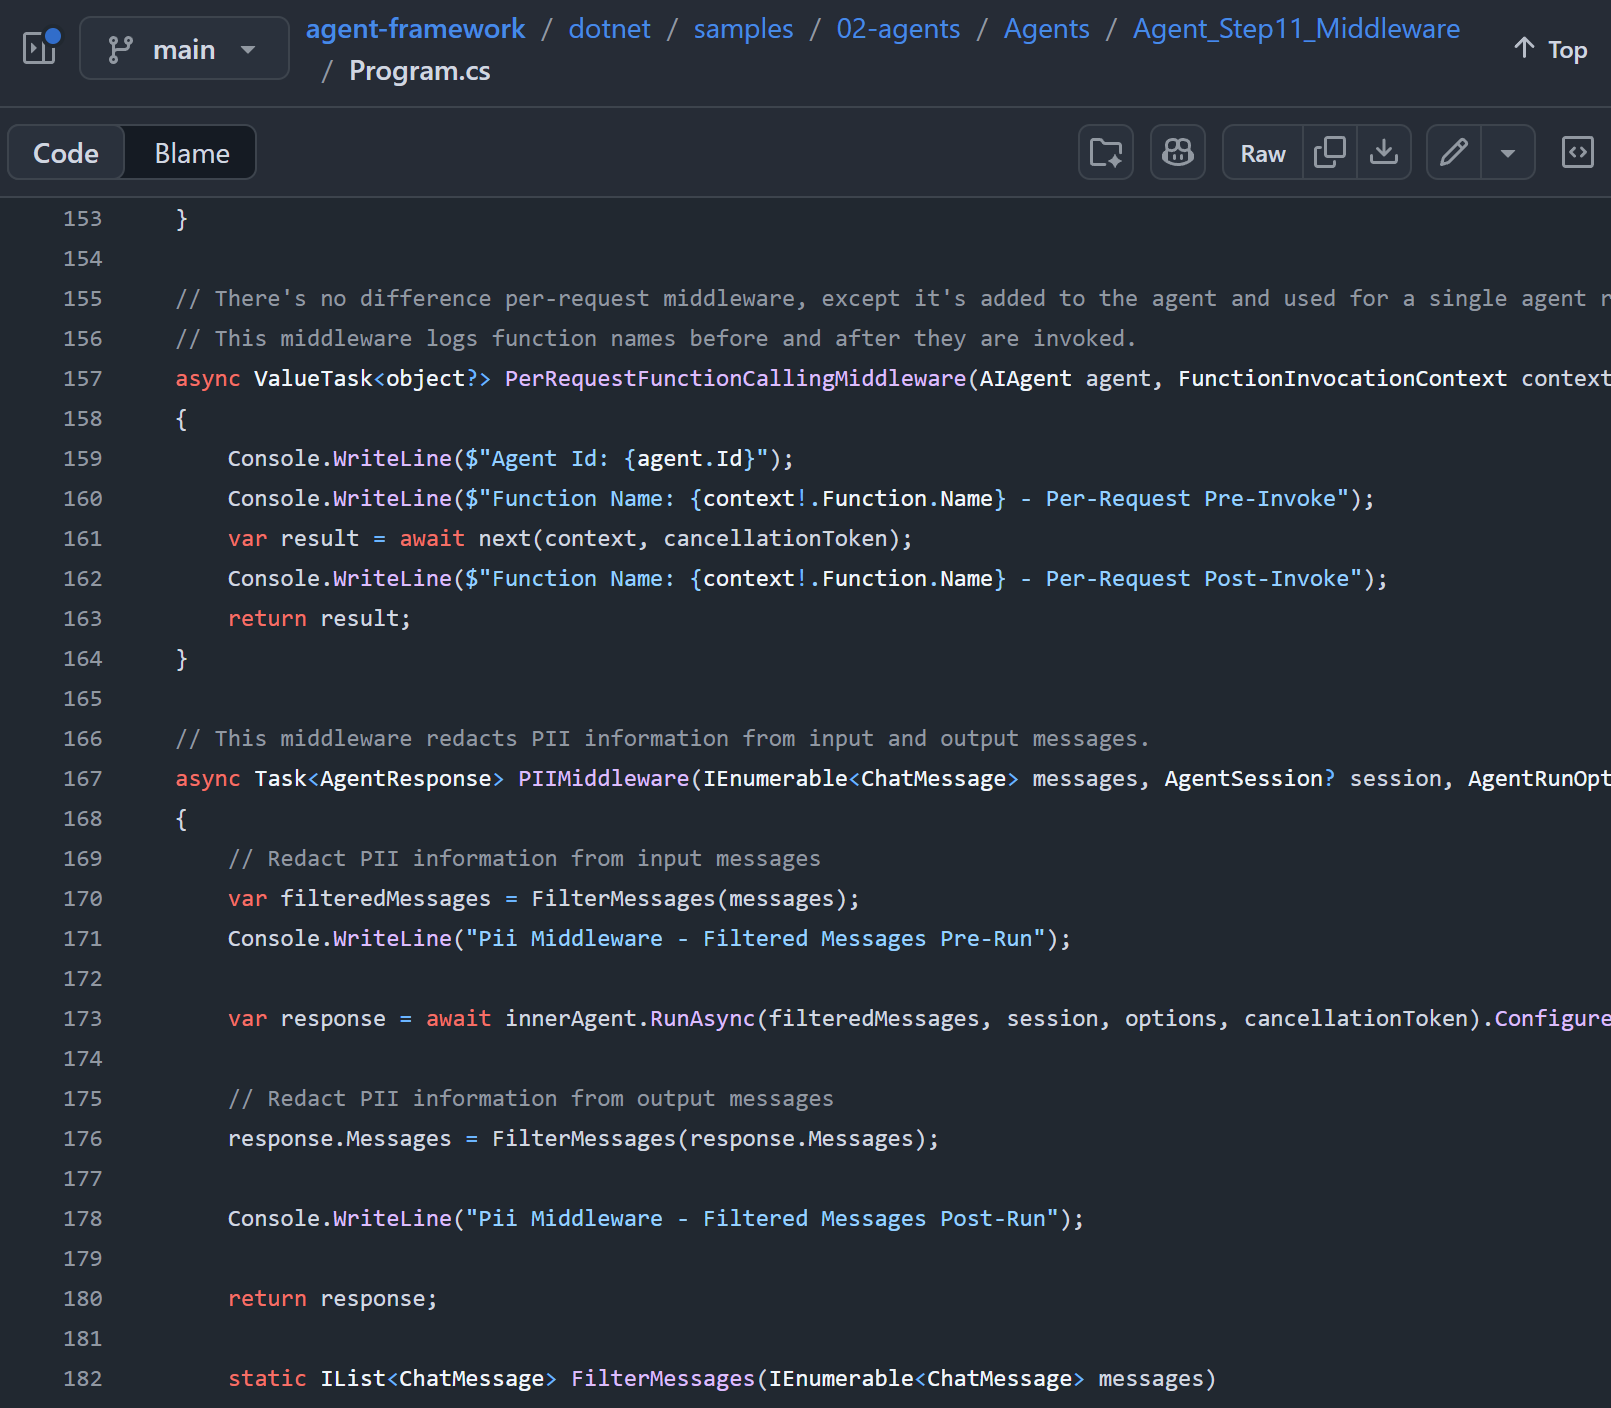The width and height of the screenshot is (1611, 1408).
Task: Click 'return result;' on line 163
Action: pyautogui.click(x=319, y=618)
